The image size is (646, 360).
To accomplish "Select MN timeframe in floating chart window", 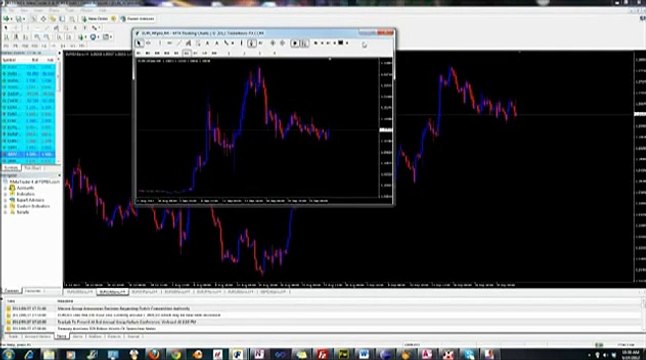I will 214,53.
